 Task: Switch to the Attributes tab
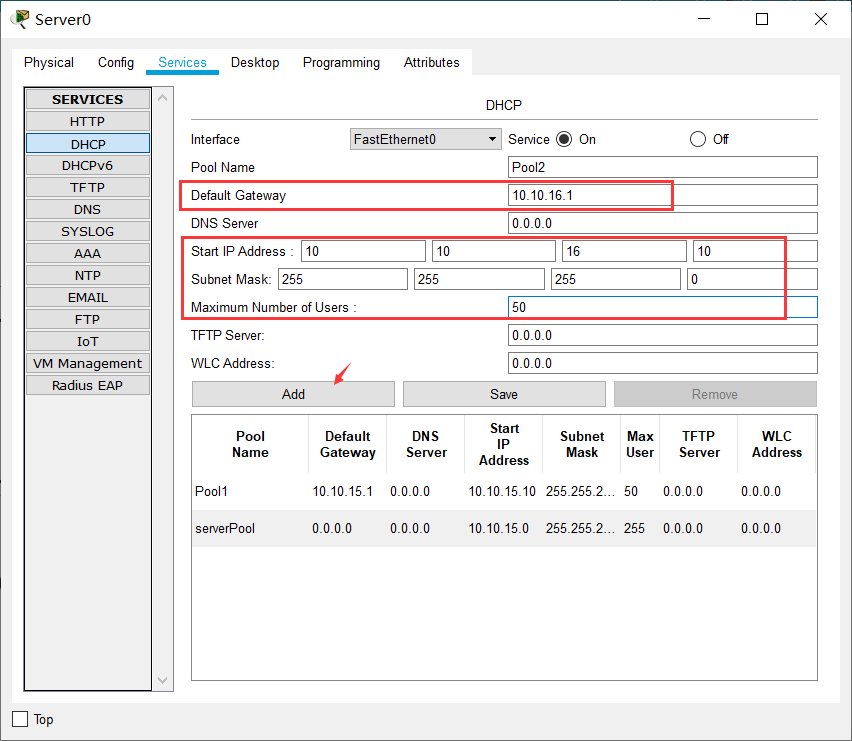click(431, 62)
